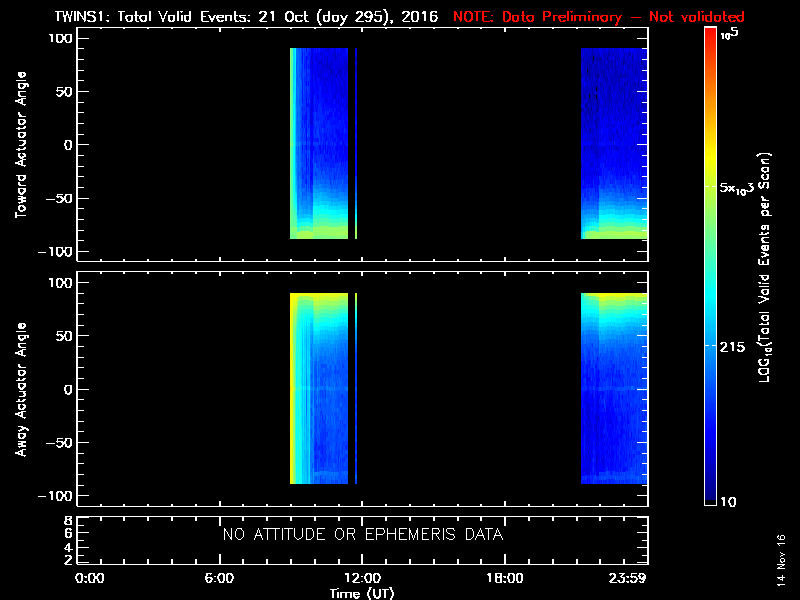Click the "NO ATTITUDE OR EPHEMERIS DATA" message

(362, 535)
